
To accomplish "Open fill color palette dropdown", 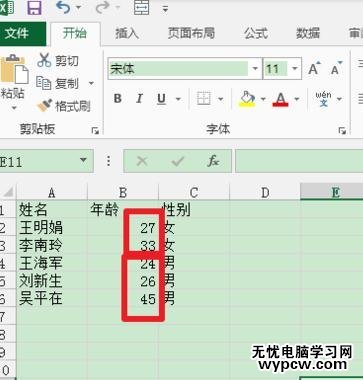I will (x=263, y=99).
